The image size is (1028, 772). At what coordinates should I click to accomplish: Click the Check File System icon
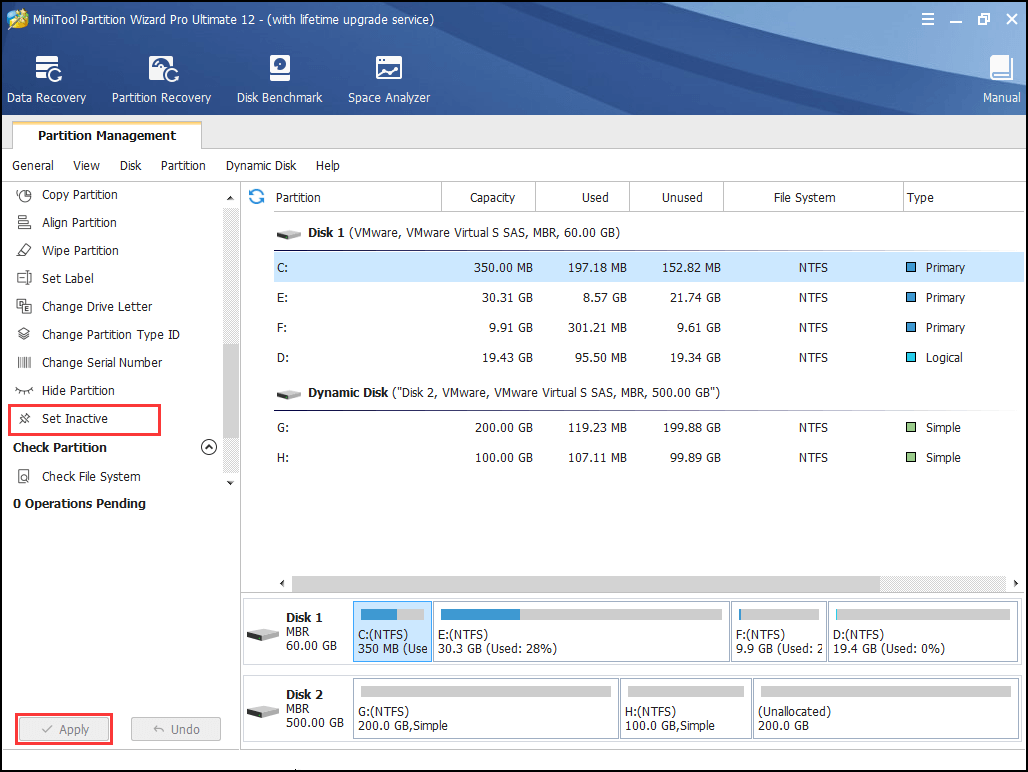click(x=24, y=476)
